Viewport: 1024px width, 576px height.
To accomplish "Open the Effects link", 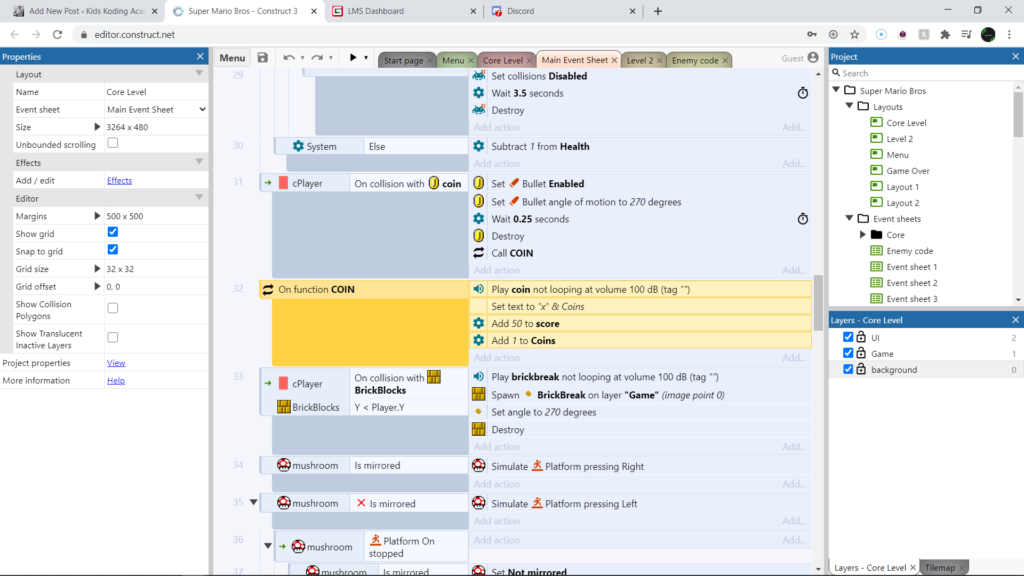I will 120,180.
